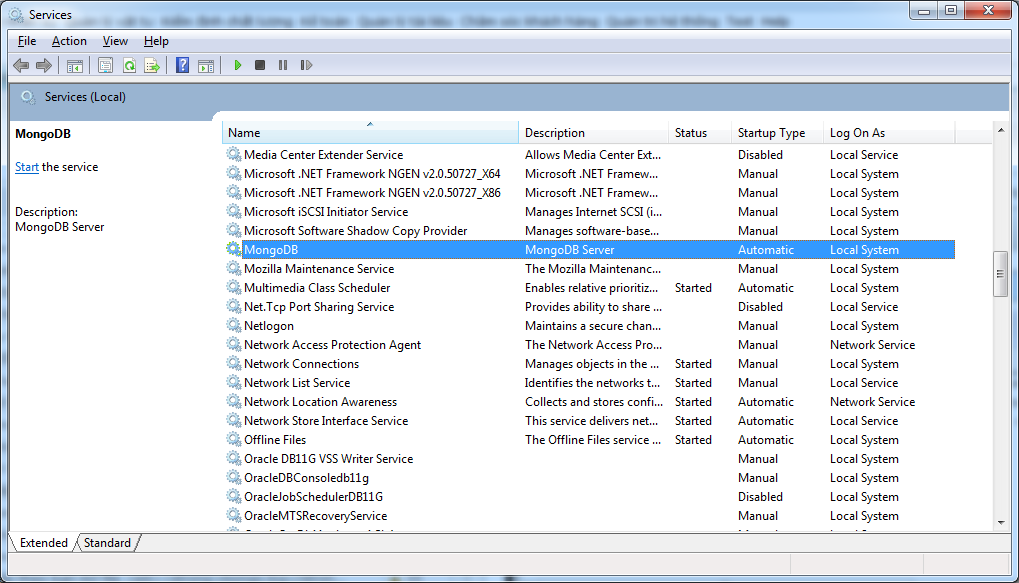Viewport: 1019px width, 583px height.
Task: Click Started status of Offline Files
Action: pyautogui.click(x=693, y=440)
